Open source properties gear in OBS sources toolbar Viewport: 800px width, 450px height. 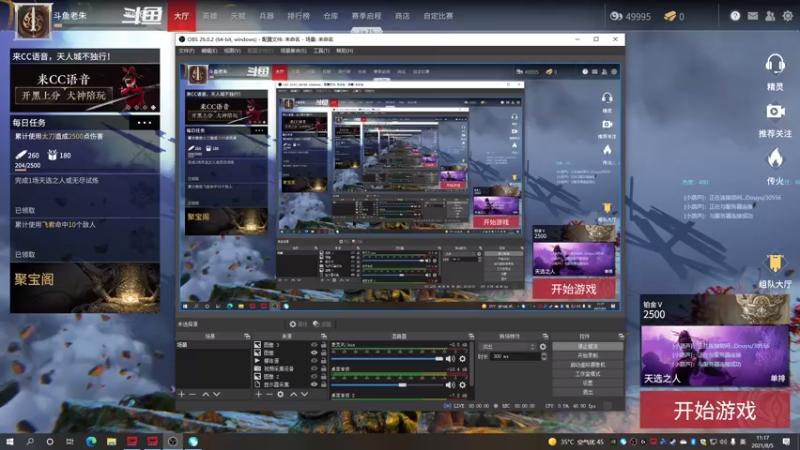(x=280, y=394)
